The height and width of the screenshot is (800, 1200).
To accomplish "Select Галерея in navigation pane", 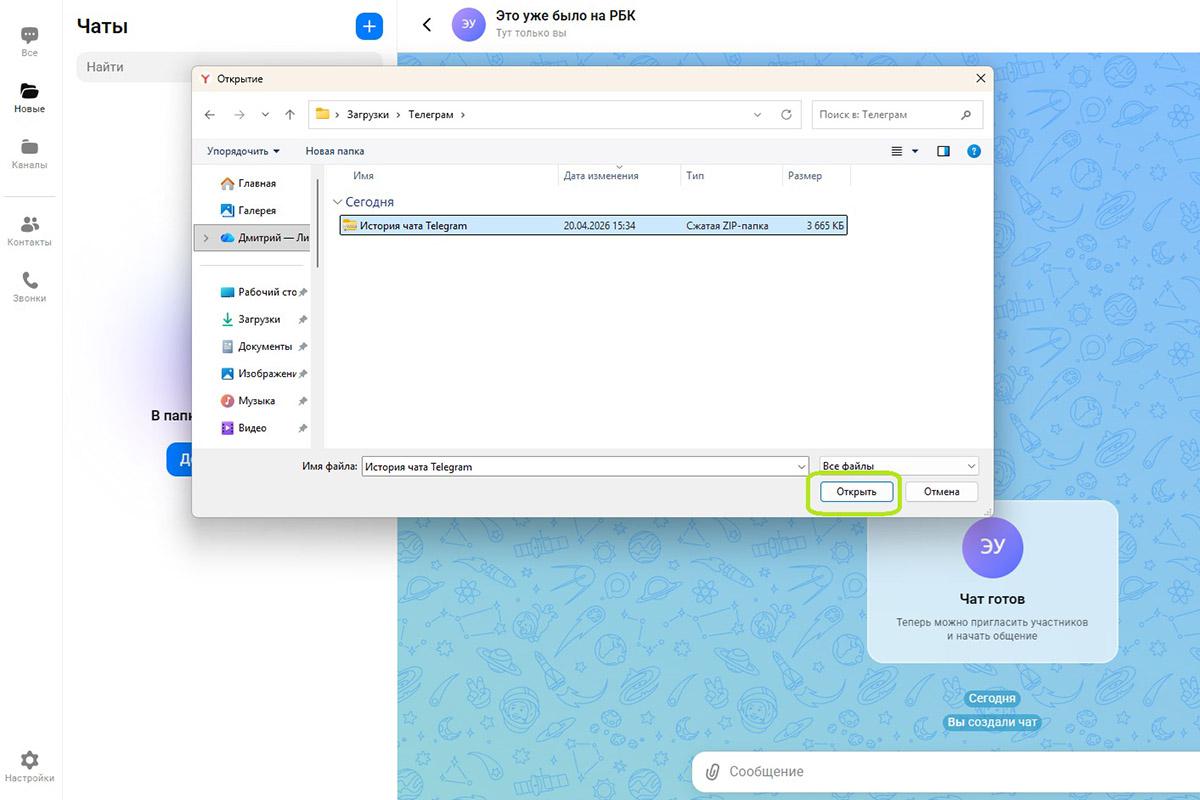I will pos(248,210).
